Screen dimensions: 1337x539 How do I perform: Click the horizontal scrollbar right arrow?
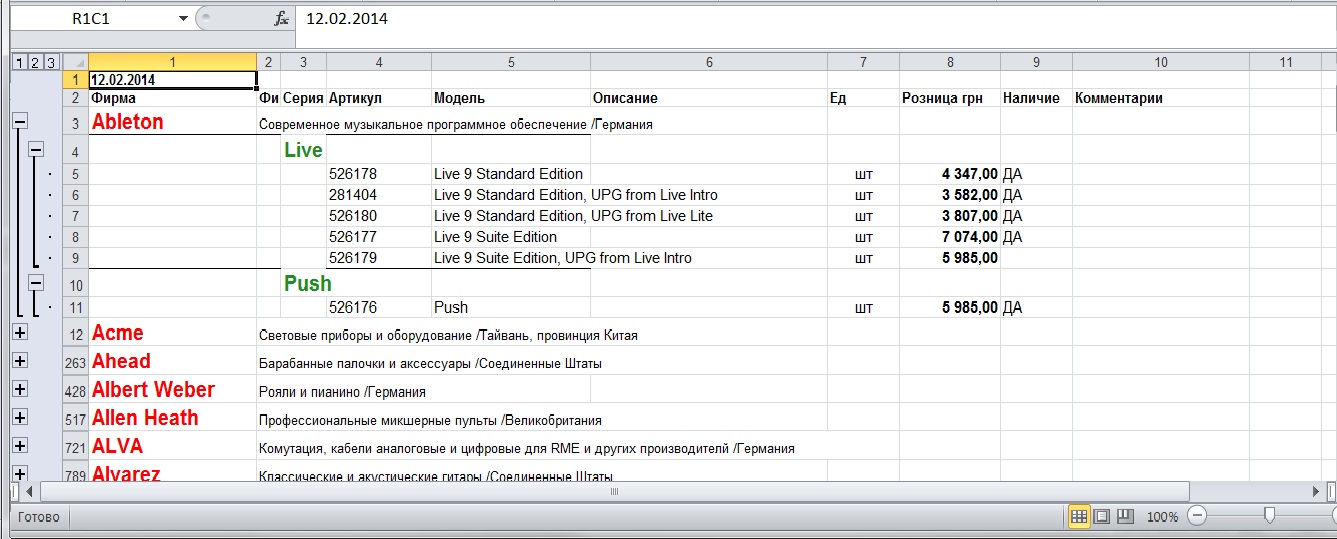[1315, 491]
